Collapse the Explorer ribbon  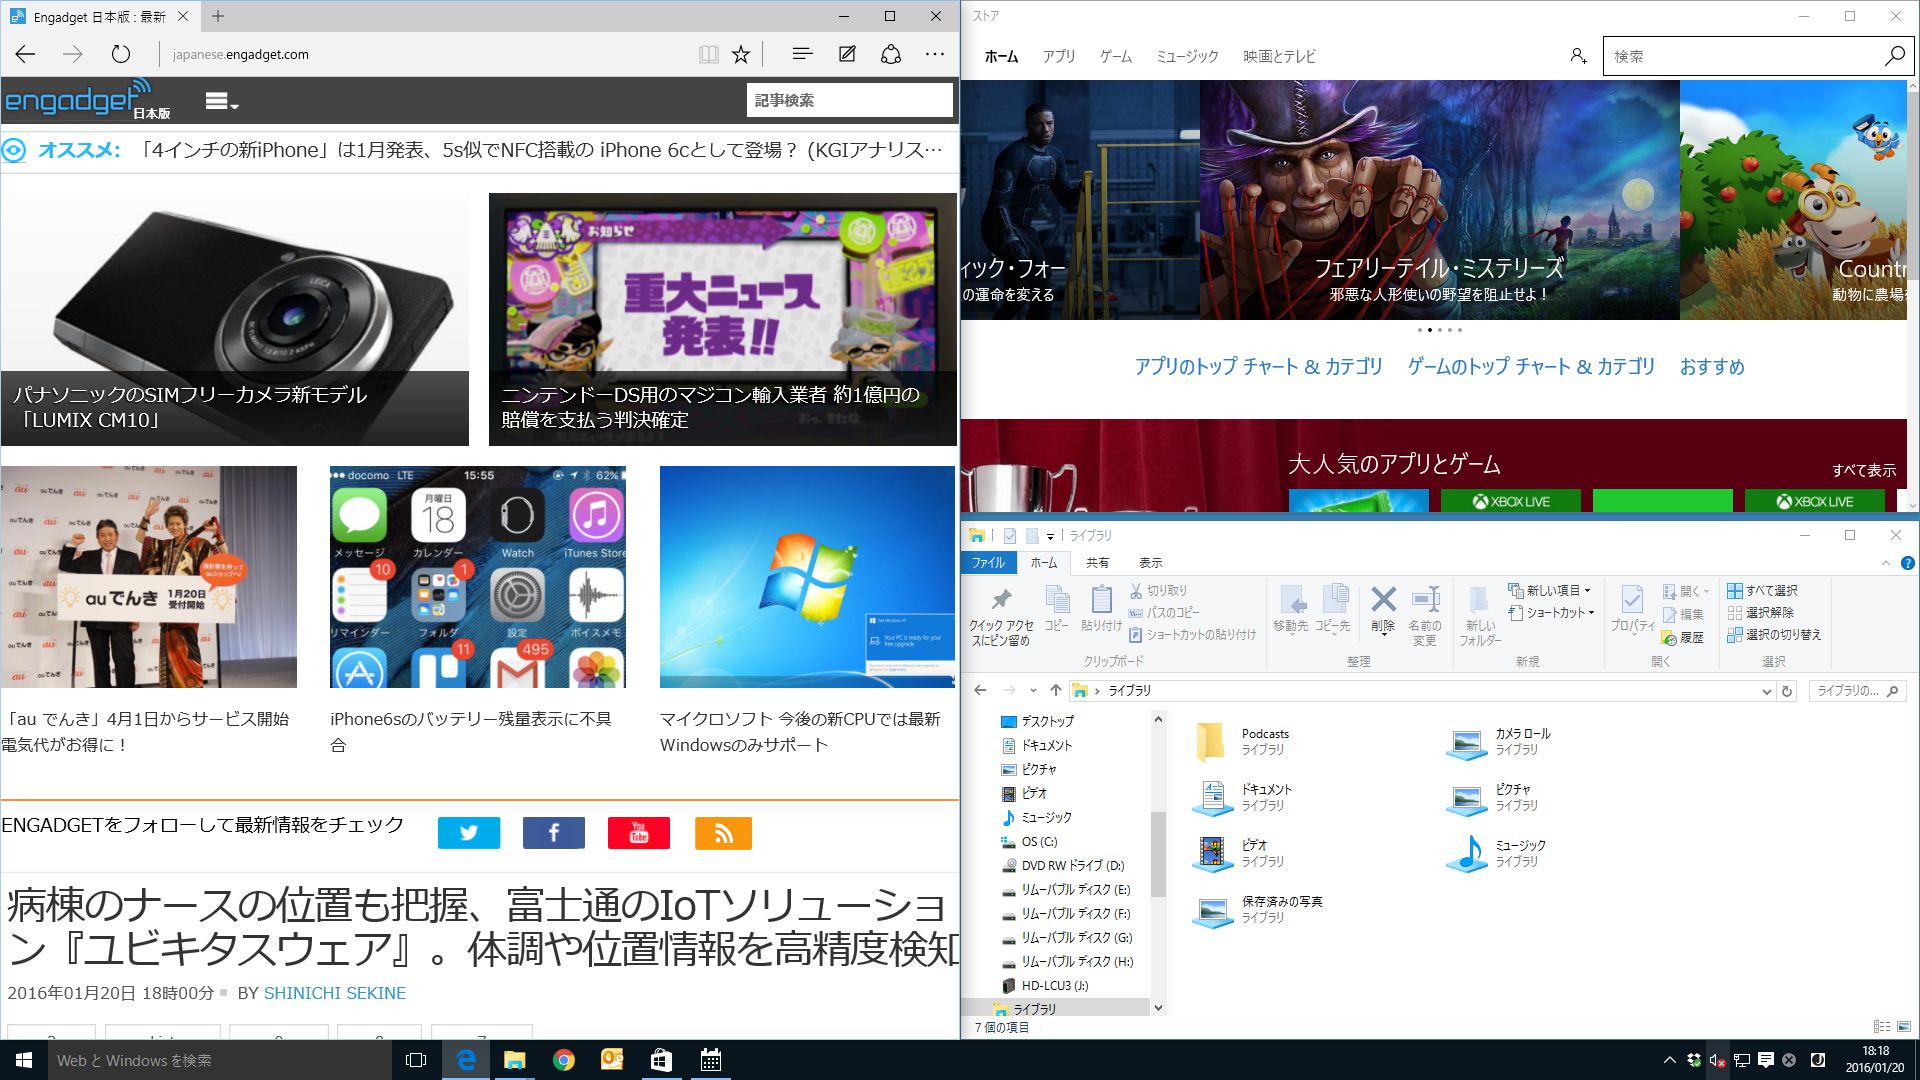[1886, 563]
